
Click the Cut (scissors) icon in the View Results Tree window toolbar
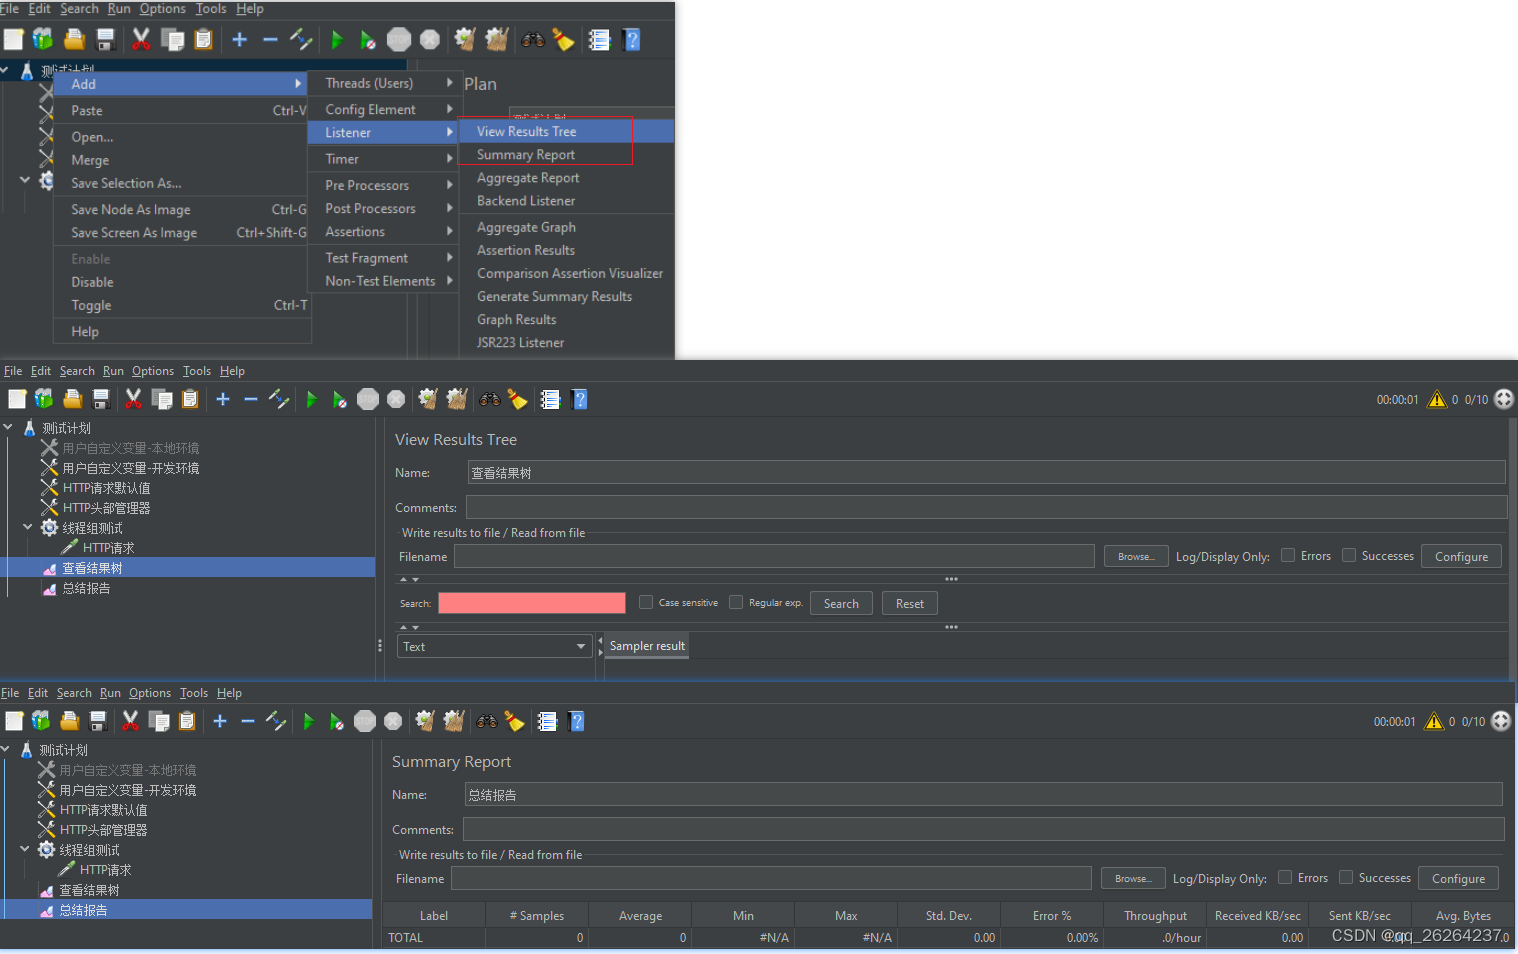click(132, 399)
